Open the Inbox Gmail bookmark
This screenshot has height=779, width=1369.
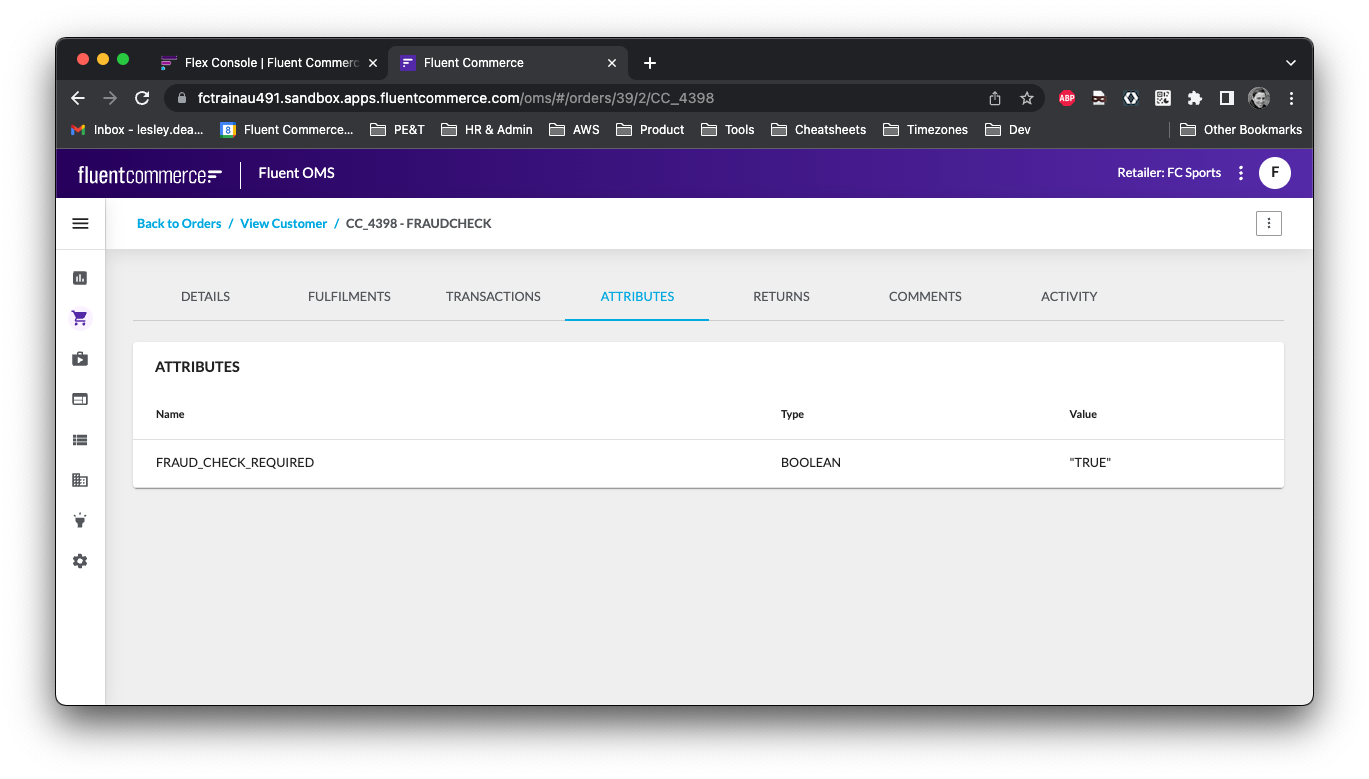137,130
